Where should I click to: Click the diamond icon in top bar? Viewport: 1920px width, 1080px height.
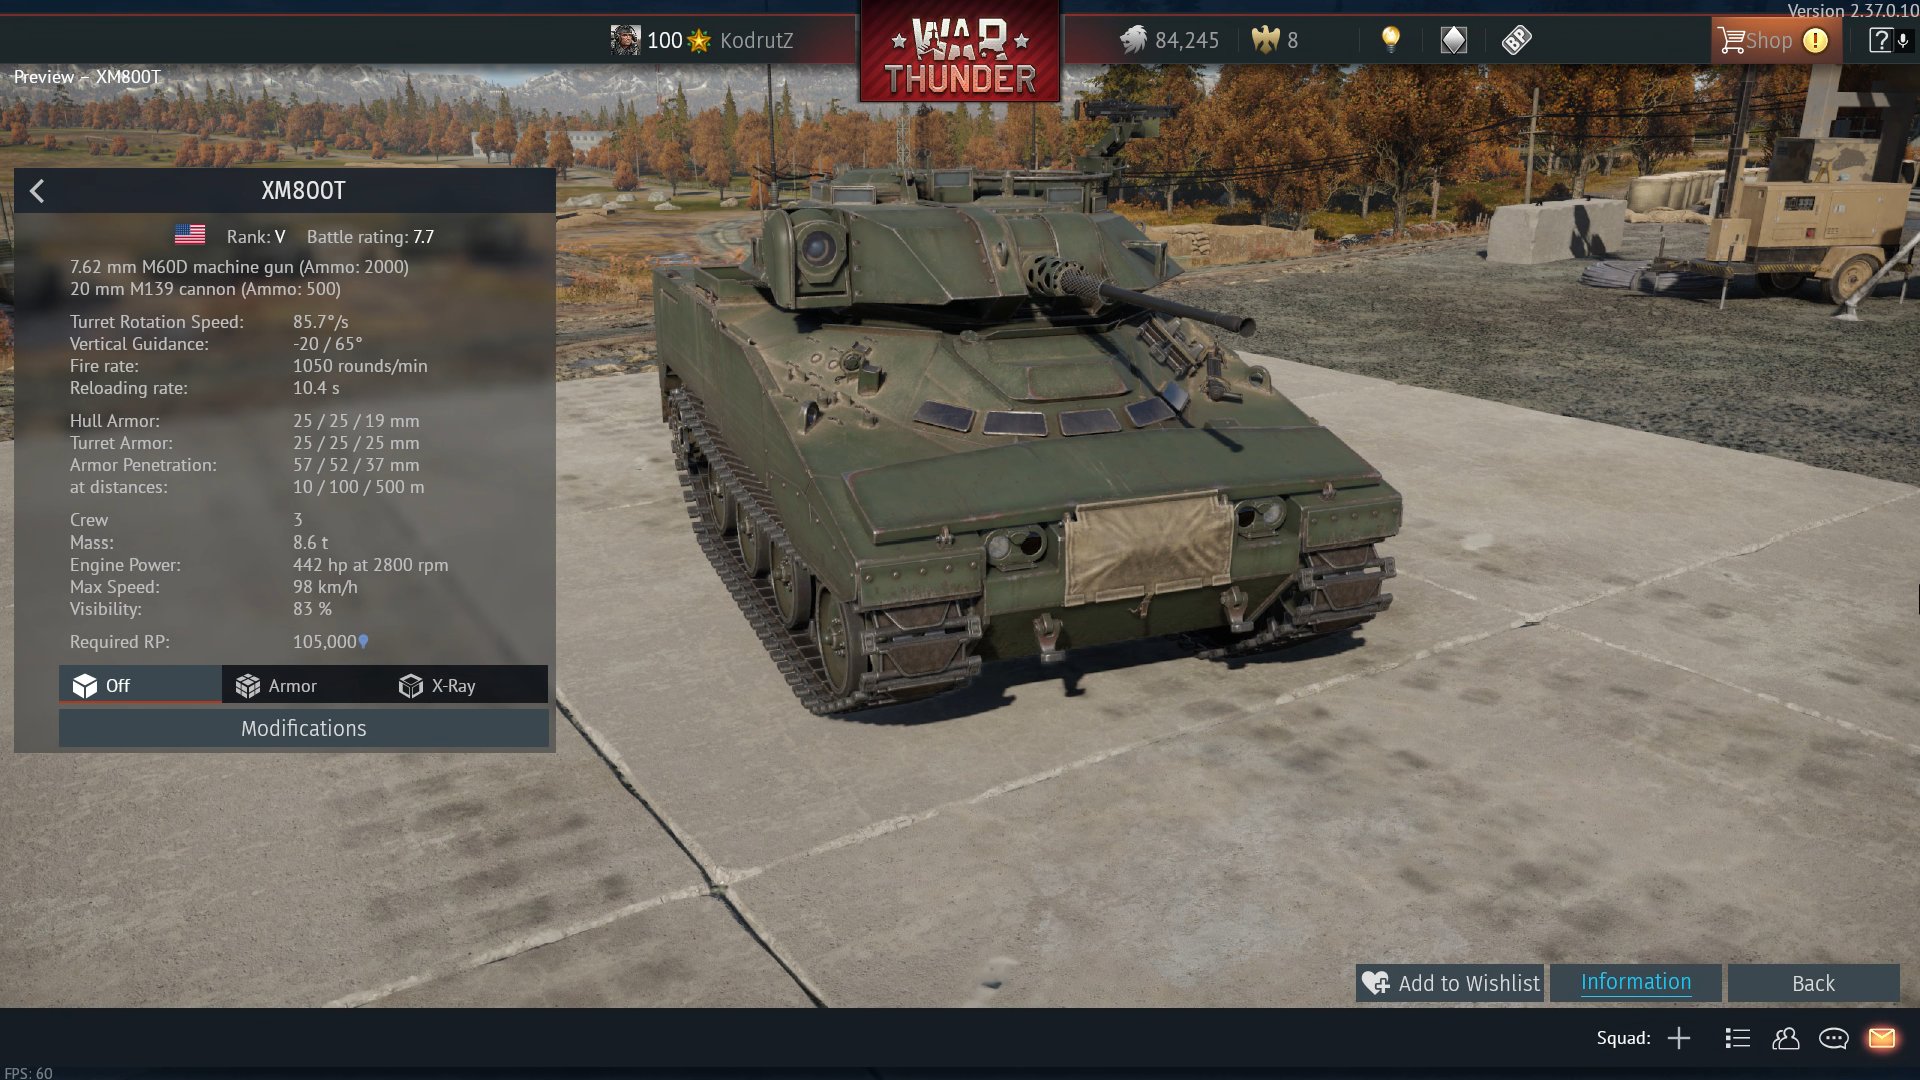click(1453, 40)
